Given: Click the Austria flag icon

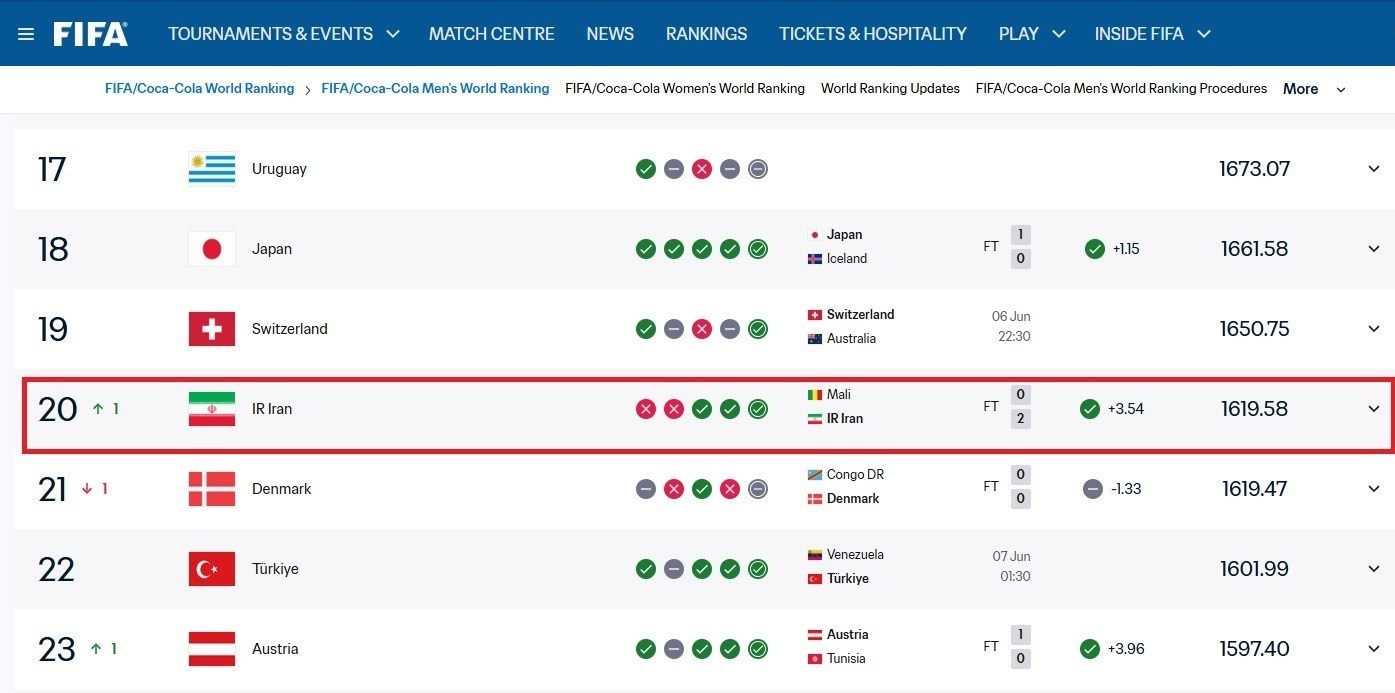Looking at the screenshot, I should [212, 649].
